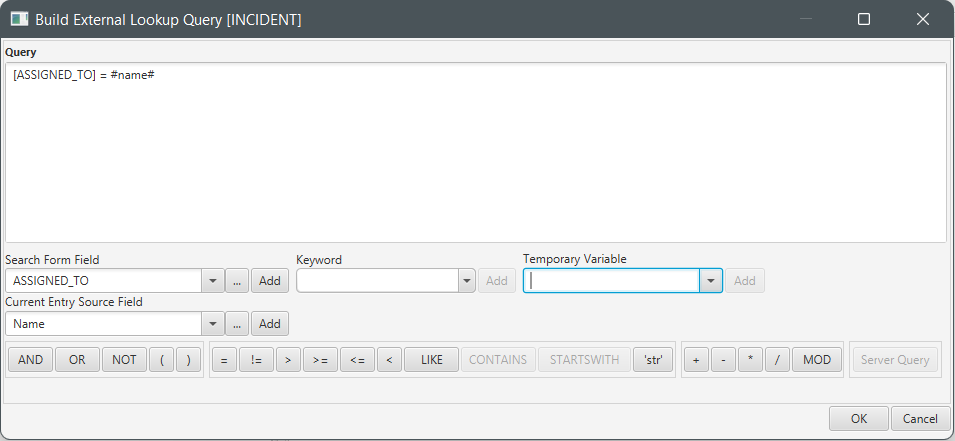
Task: Click ellipsis beside Current Entry Source Field
Action: [237, 324]
